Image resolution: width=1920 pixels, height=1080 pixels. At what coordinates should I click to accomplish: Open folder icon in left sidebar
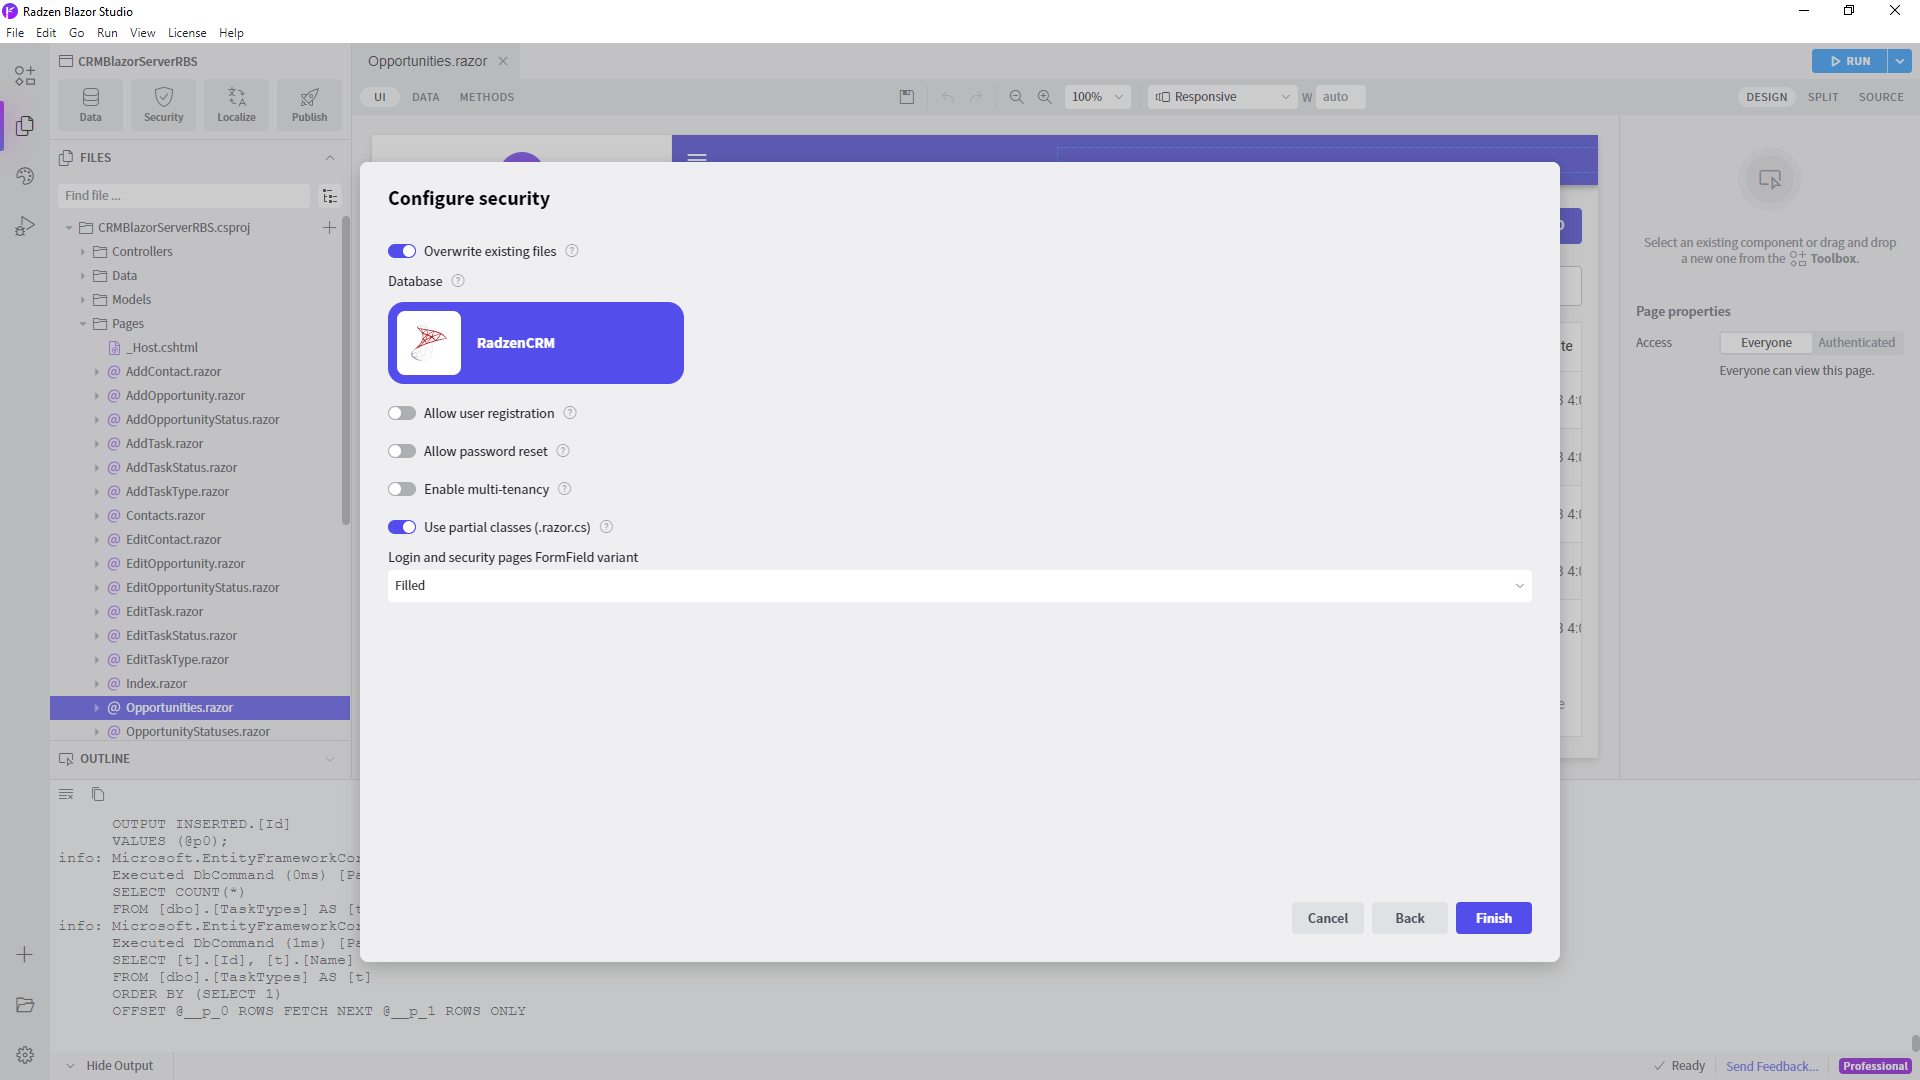pos(25,1005)
